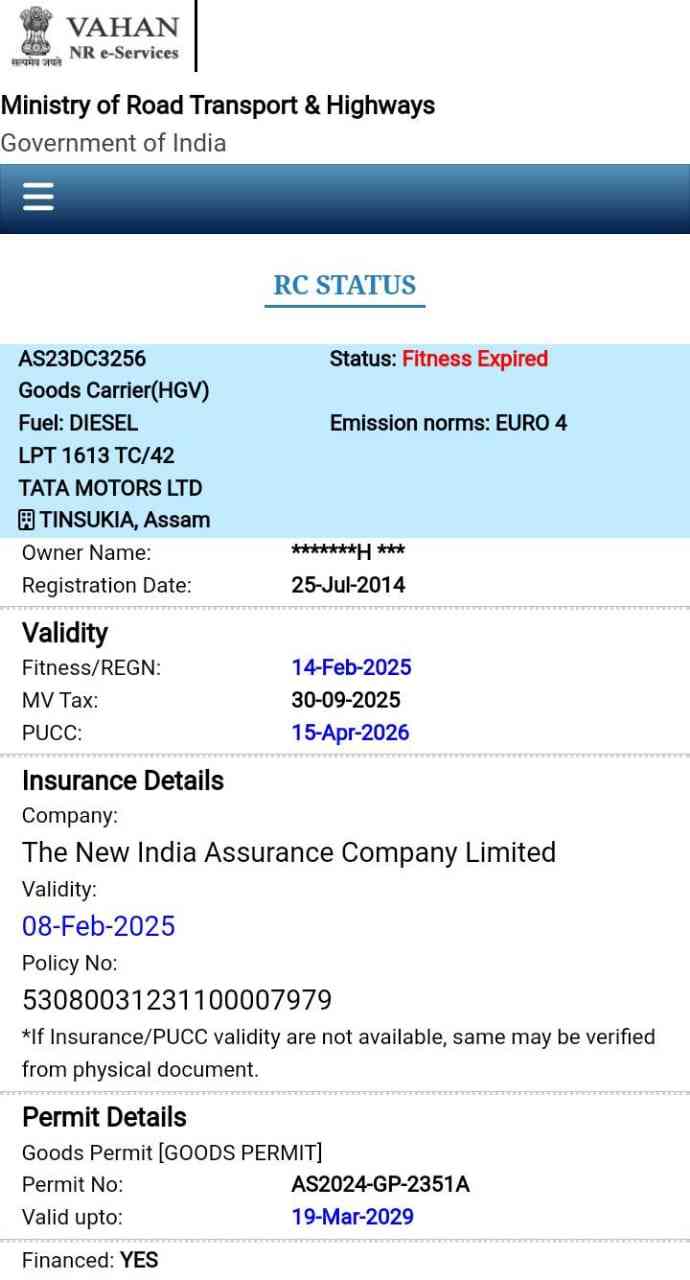Click The New India Assurance Company name
The height and width of the screenshot is (1280, 690).
(x=288, y=853)
